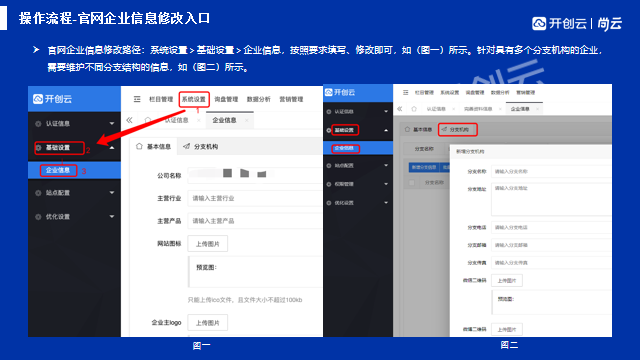The image size is (640, 360).
Task: Expand 认证信息 arrow in 图一 sidebar
Action: point(111,123)
